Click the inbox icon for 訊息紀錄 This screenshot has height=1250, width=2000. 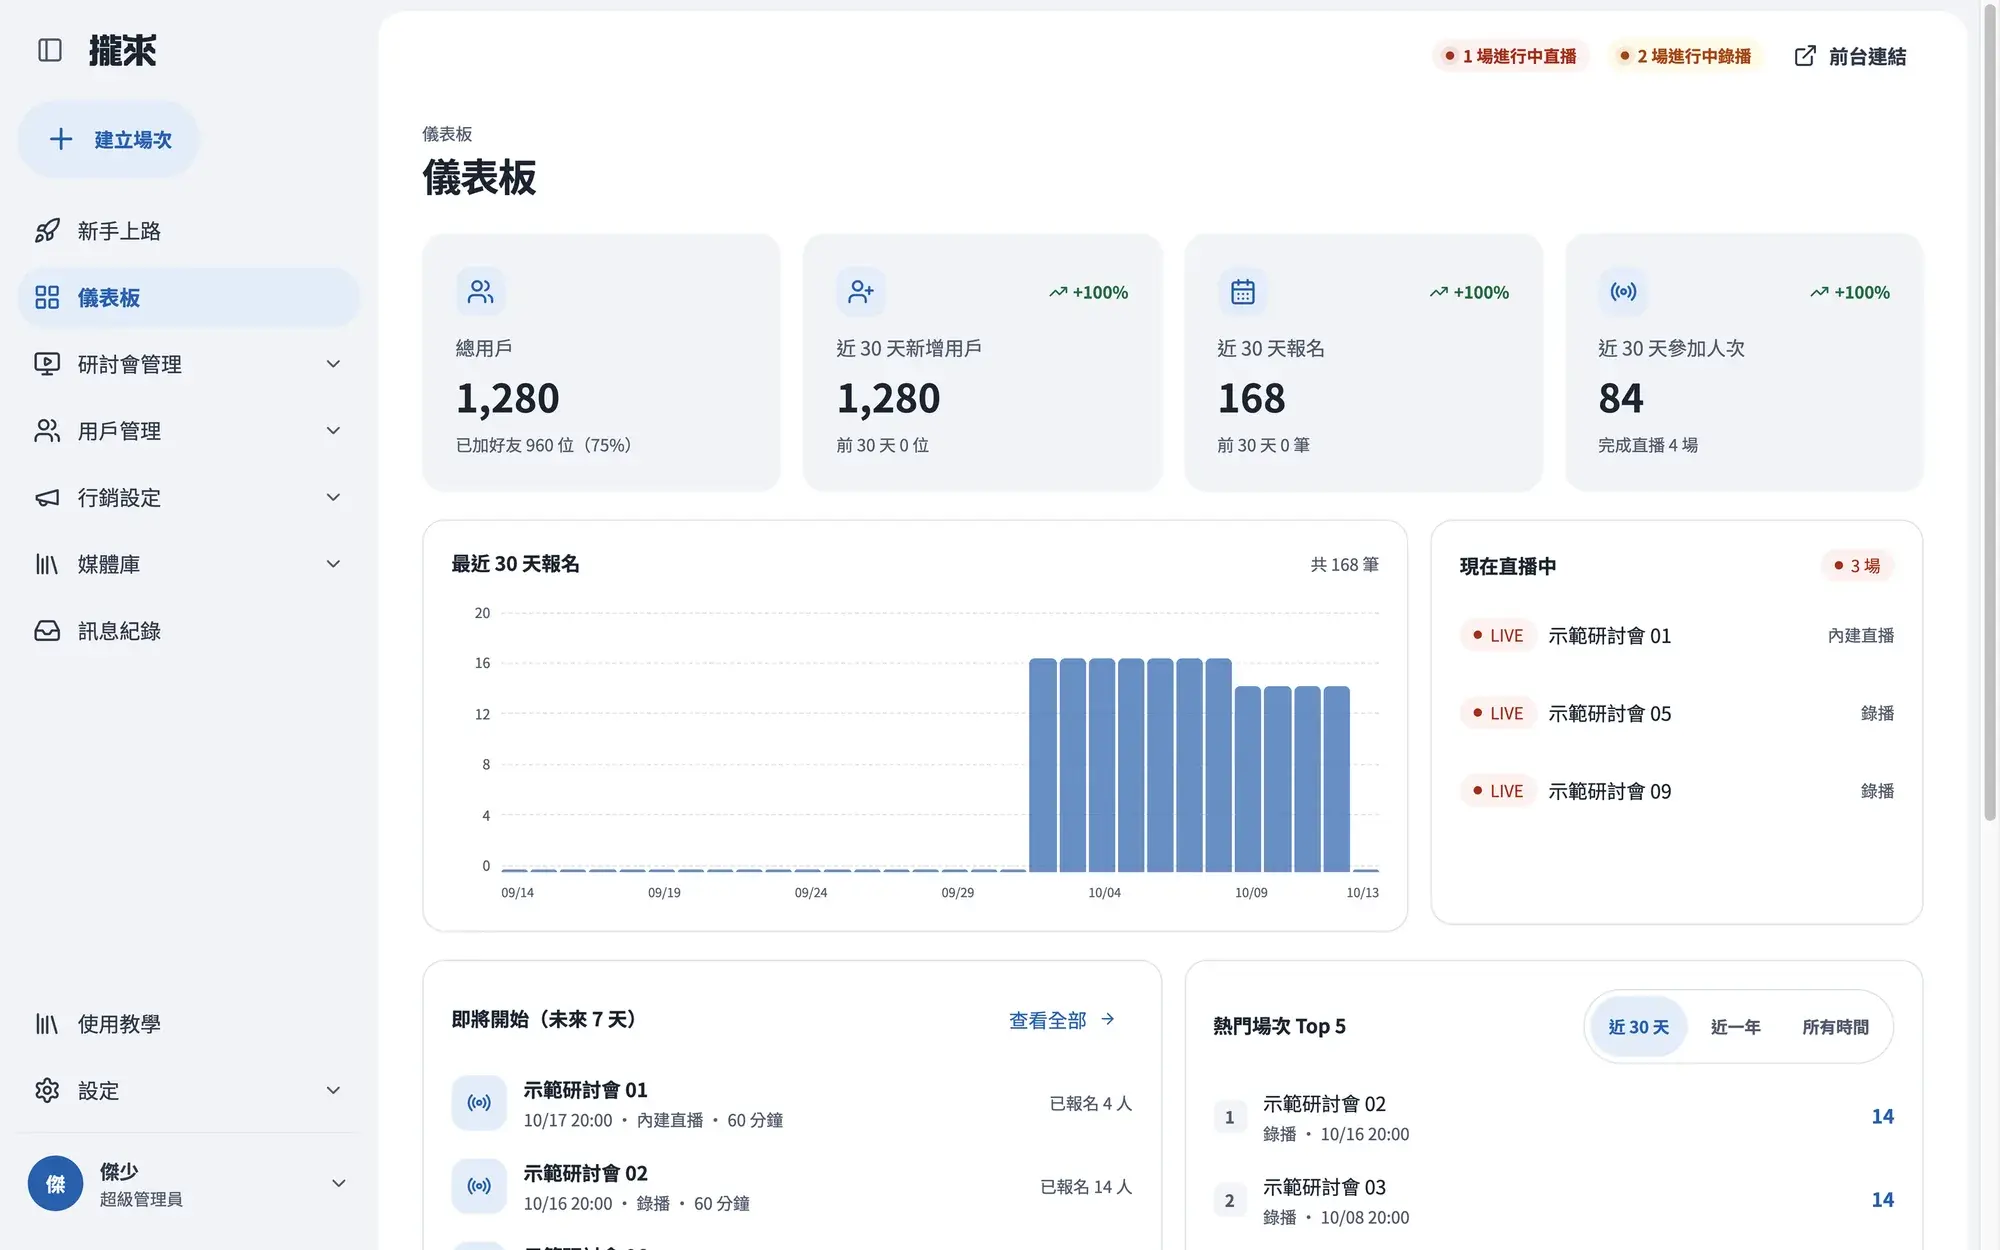[x=47, y=631]
